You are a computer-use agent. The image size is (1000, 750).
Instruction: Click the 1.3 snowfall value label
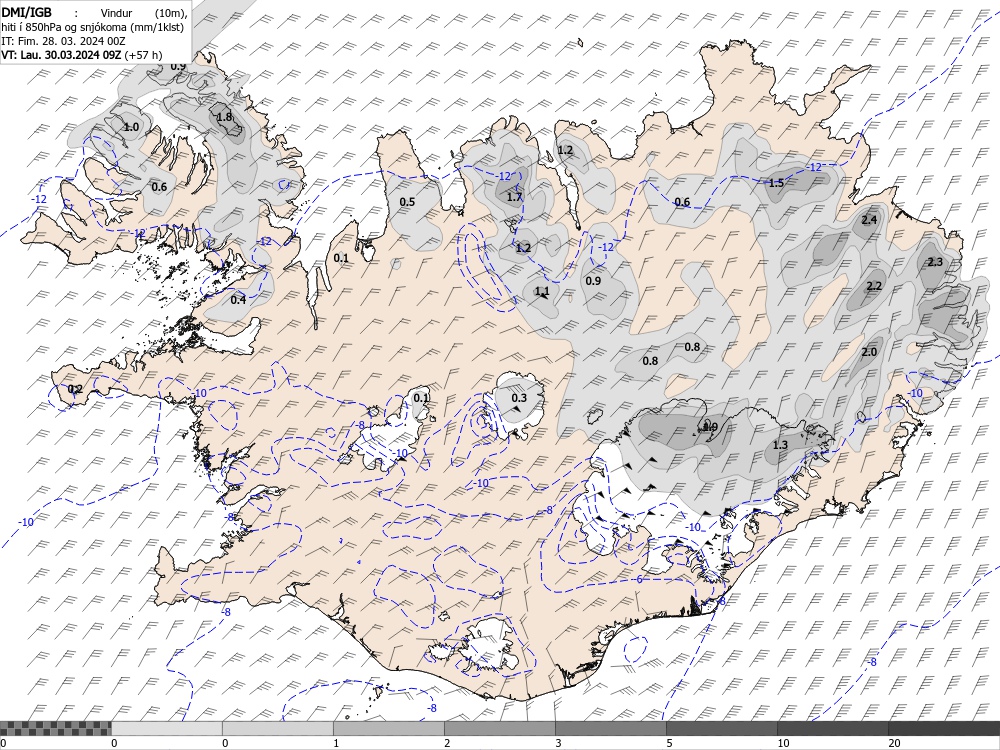[781, 445]
